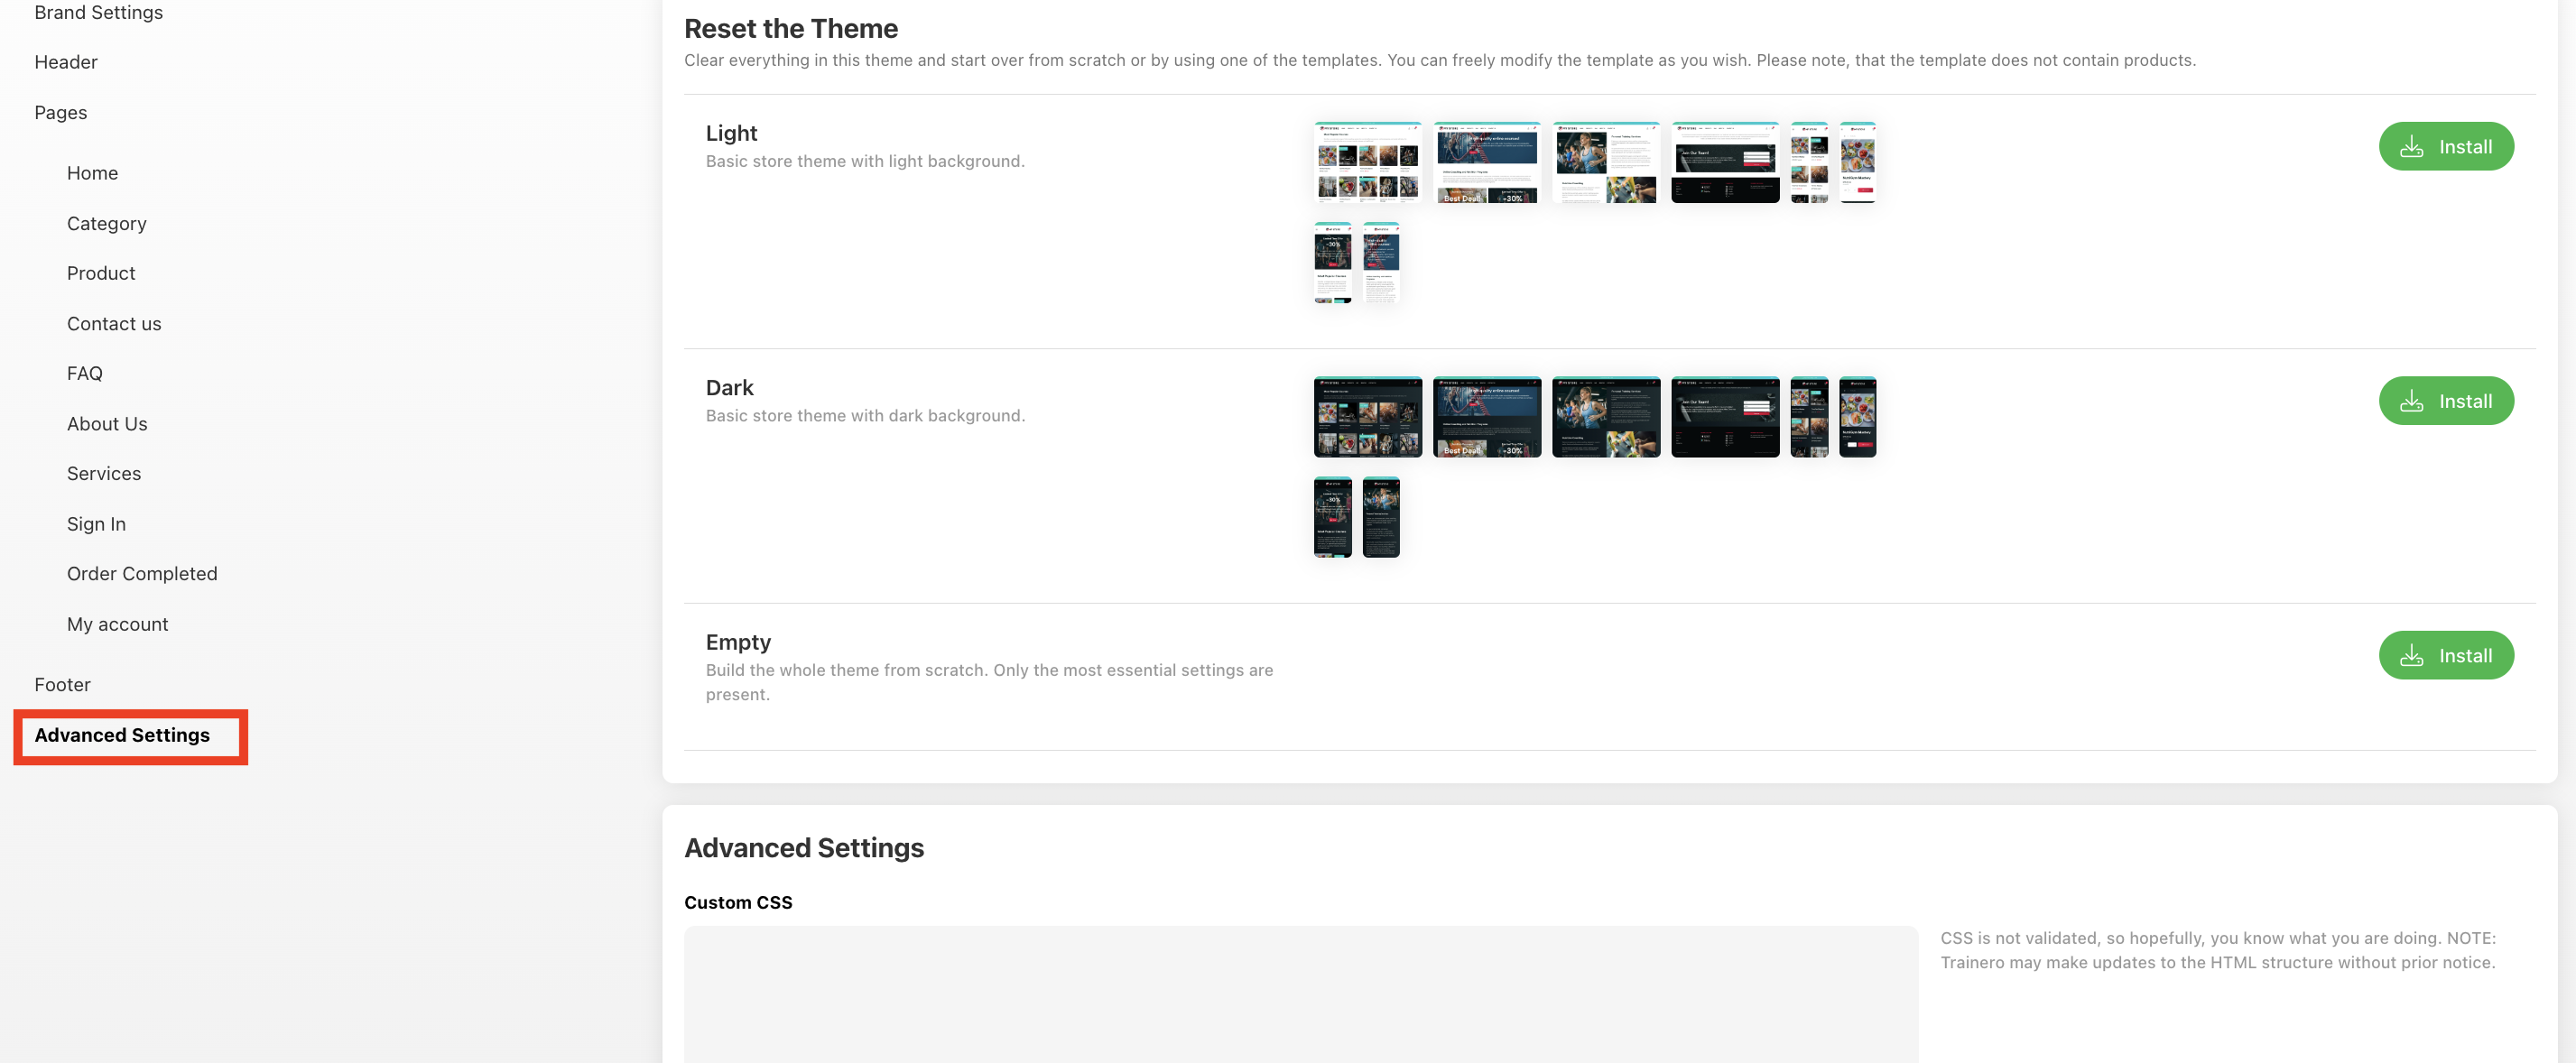The height and width of the screenshot is (1063, 2576).
Task: Click 'Basic store theme with light background.' text
Action: pos(865,161)
